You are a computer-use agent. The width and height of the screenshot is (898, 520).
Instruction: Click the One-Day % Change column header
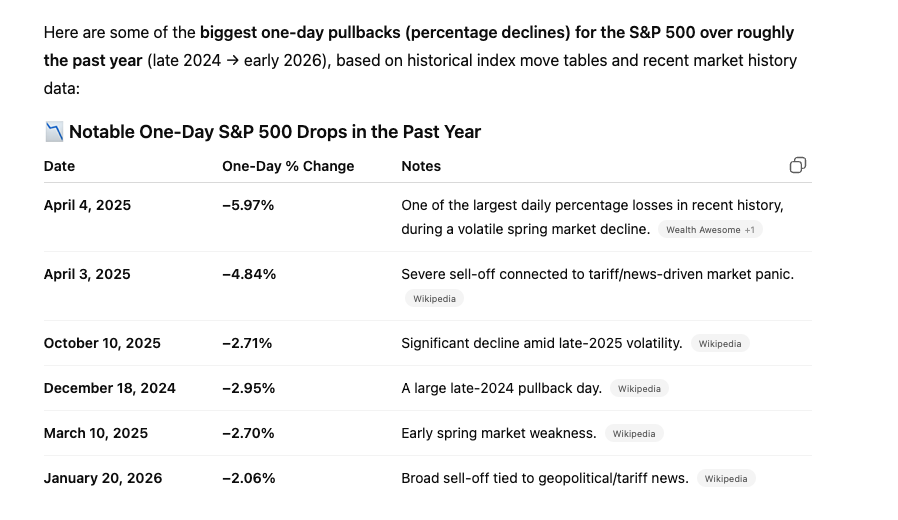(288, 166)
